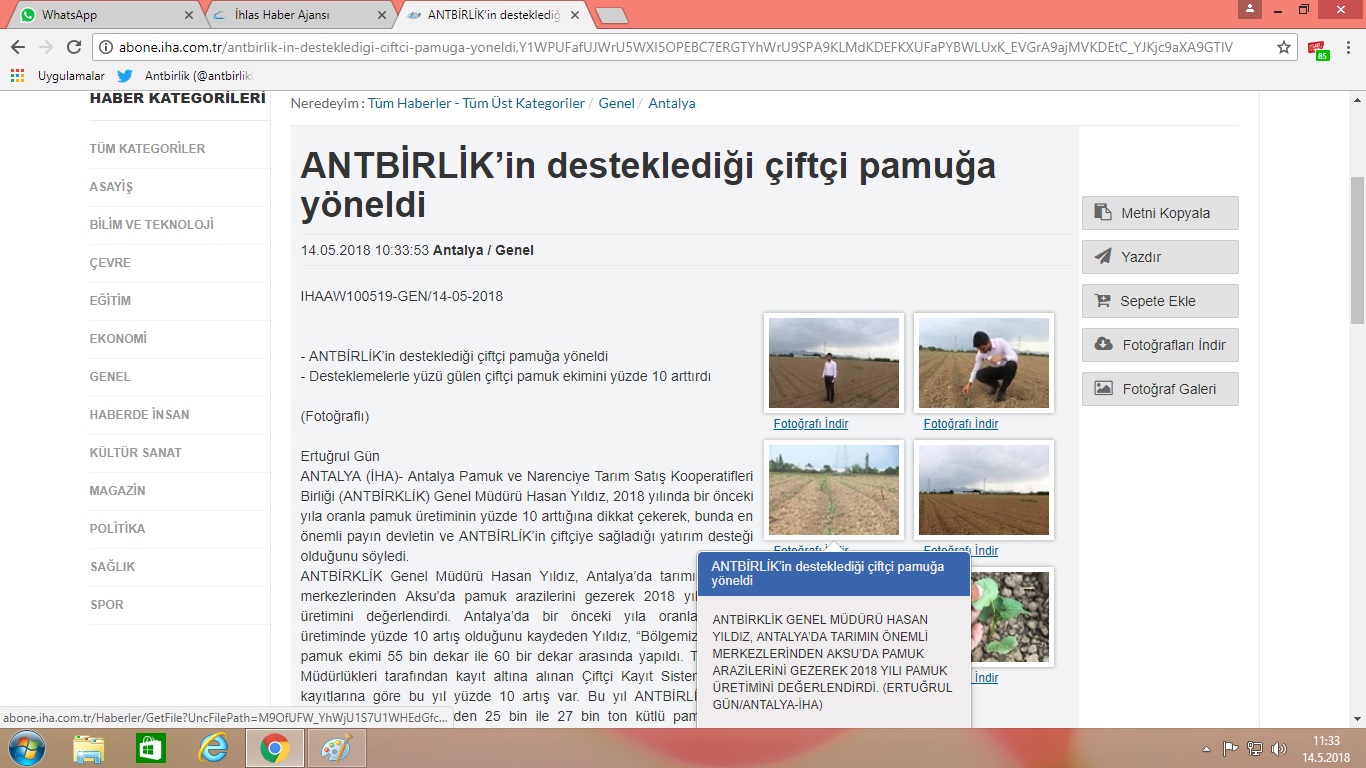Open File Explorer from the taskbar
The height and width of the screenshot is (768, 1366).
pyautogui.click(x=89, y=748)
